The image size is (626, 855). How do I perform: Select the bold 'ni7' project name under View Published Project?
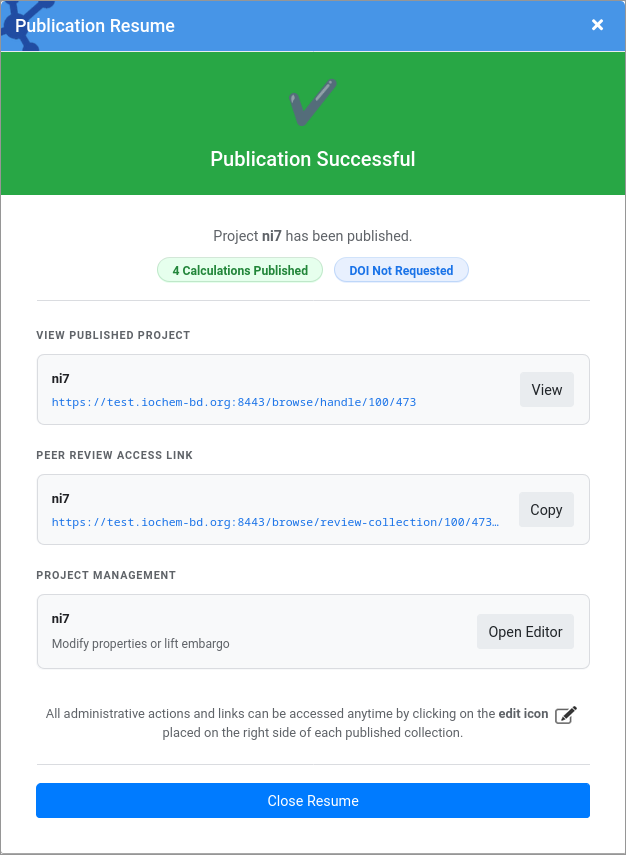(60, 378)
